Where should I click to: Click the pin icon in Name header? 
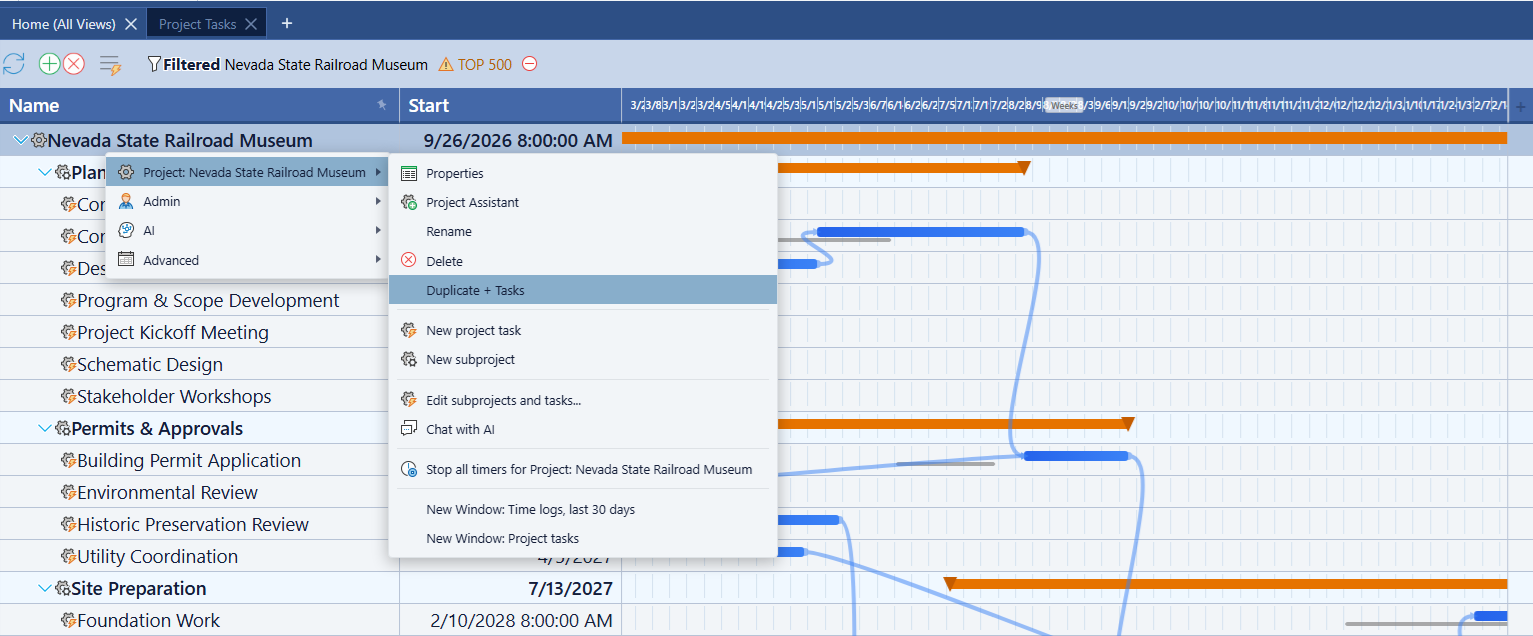pyautogui.click(x=381, y=105)
